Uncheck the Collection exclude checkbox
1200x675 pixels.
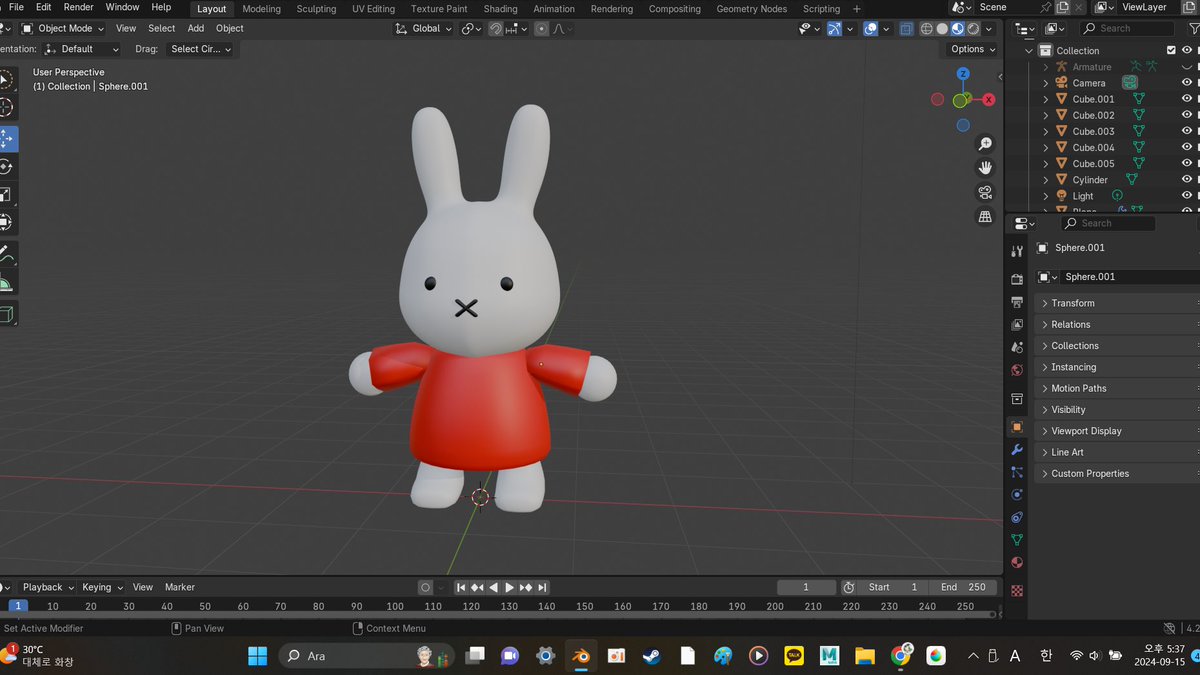[x=1171, y=50]
